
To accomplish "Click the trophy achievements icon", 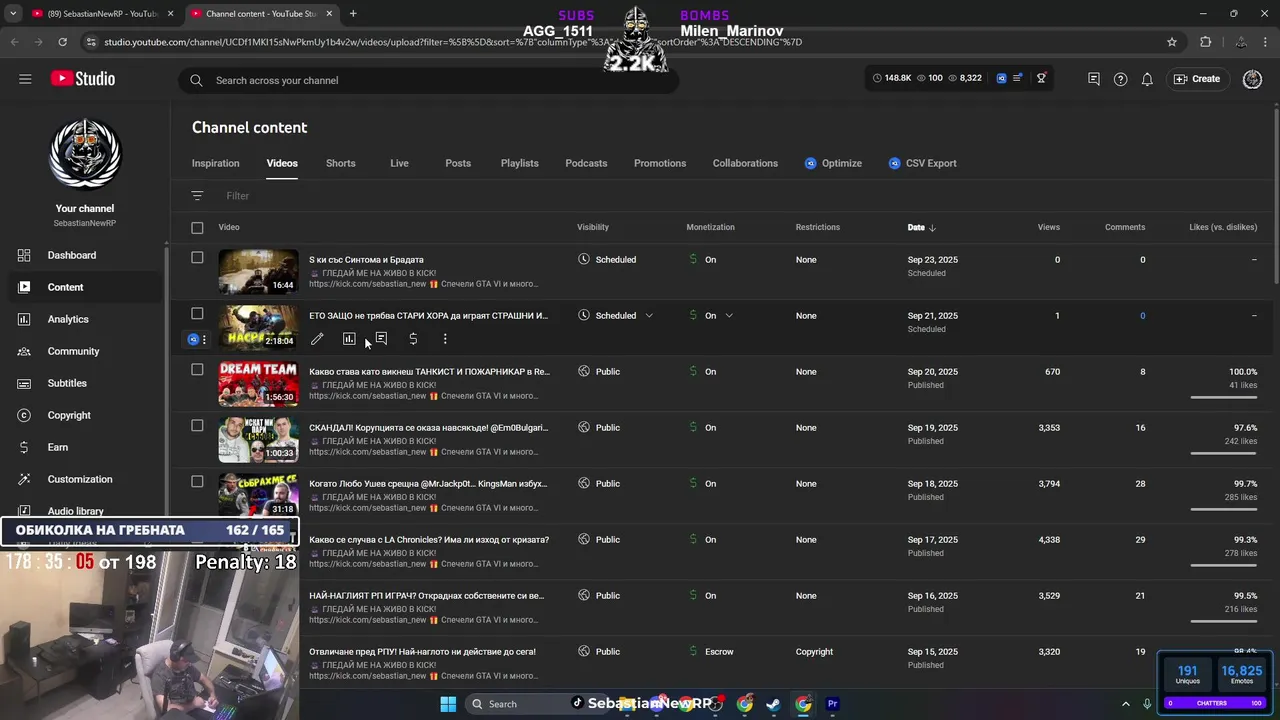I will (x=1041, y=78).
